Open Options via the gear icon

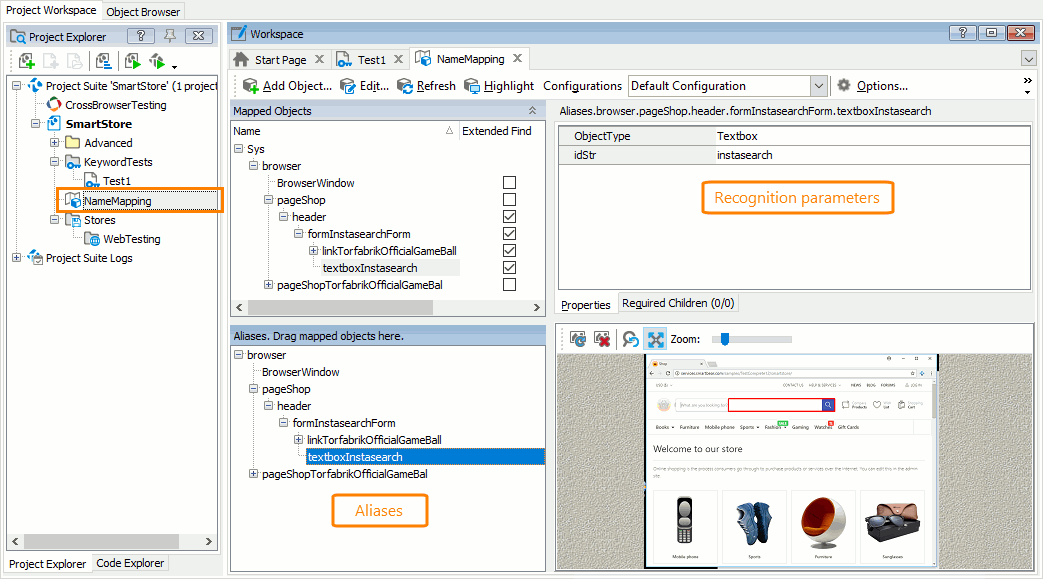(x=844, y=86)
